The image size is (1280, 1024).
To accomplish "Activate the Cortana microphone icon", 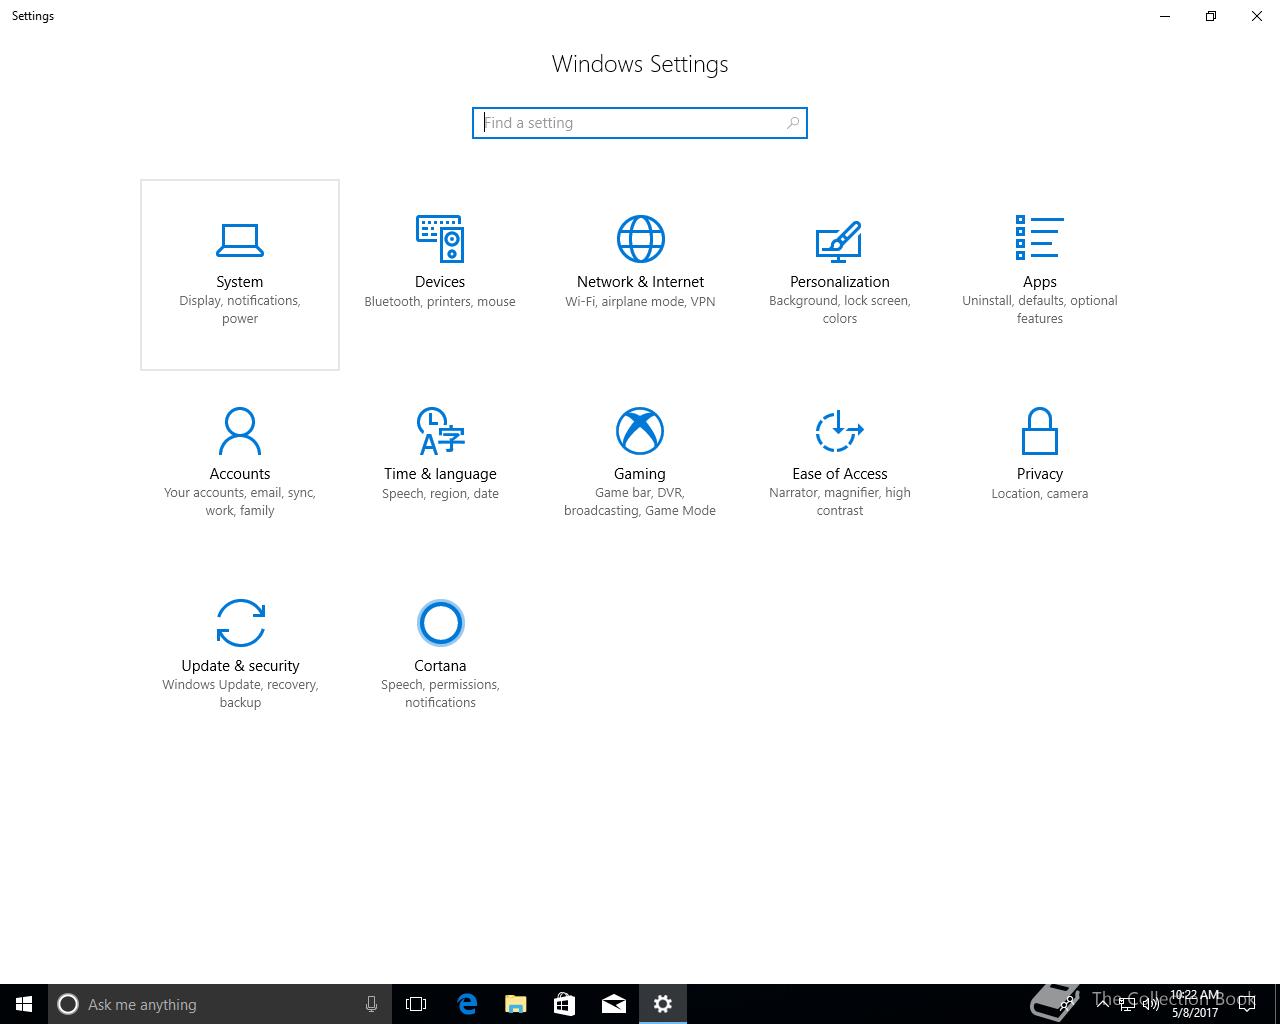I will tap(371, 1004).
